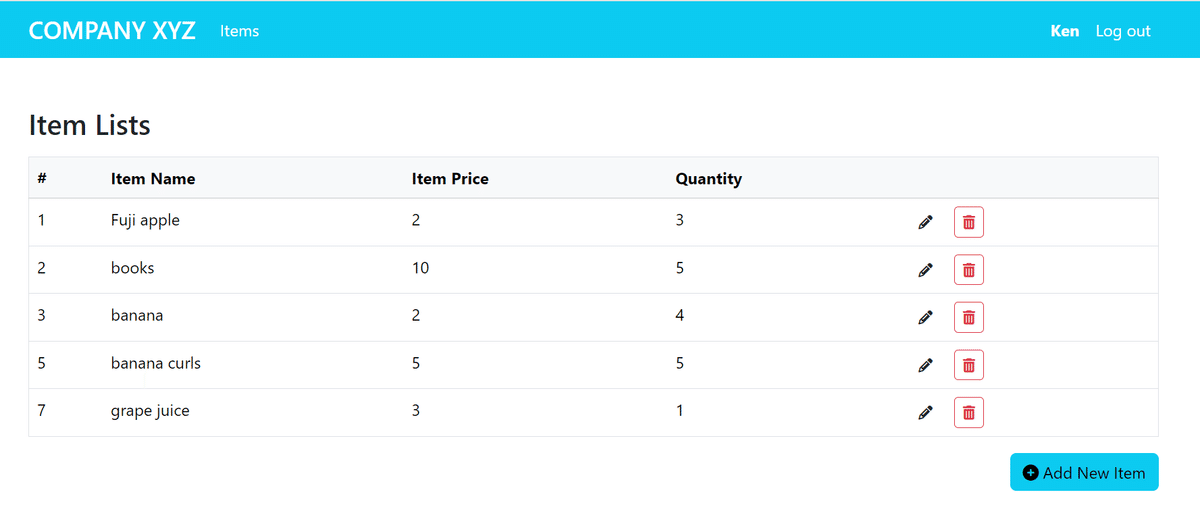The image size is (1200, 511).
Task: Select the grape juice name cell
Action: click(150, 411)
